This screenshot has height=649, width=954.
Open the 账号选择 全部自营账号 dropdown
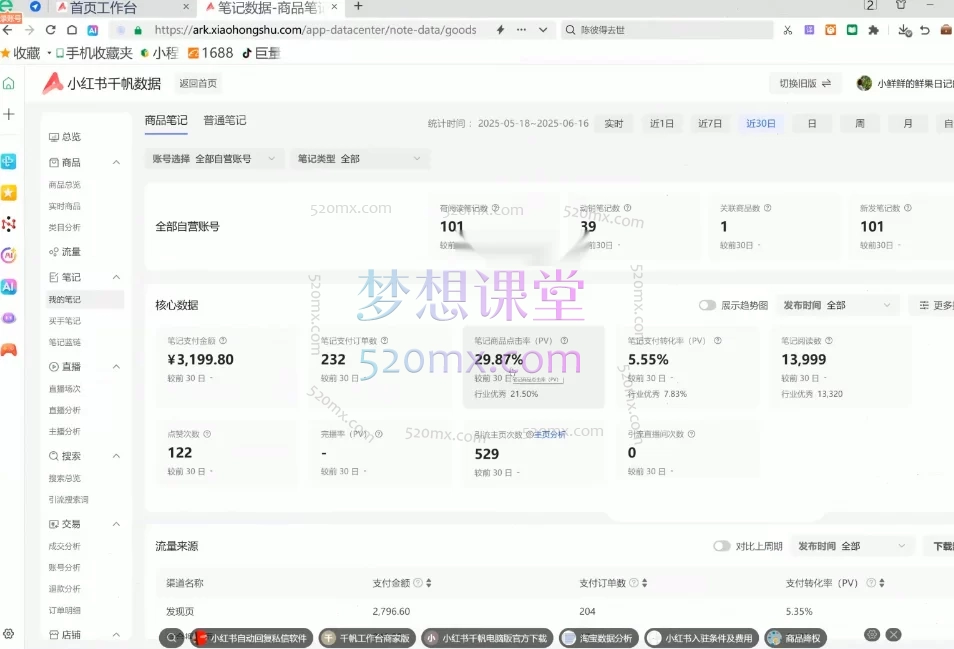point(214,159)
